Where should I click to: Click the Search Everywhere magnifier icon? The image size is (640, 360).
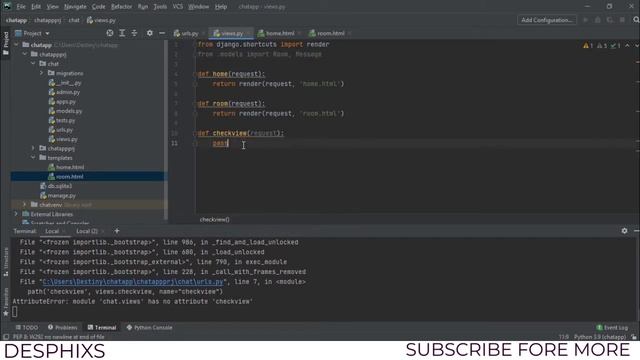[x=636, y=20]
